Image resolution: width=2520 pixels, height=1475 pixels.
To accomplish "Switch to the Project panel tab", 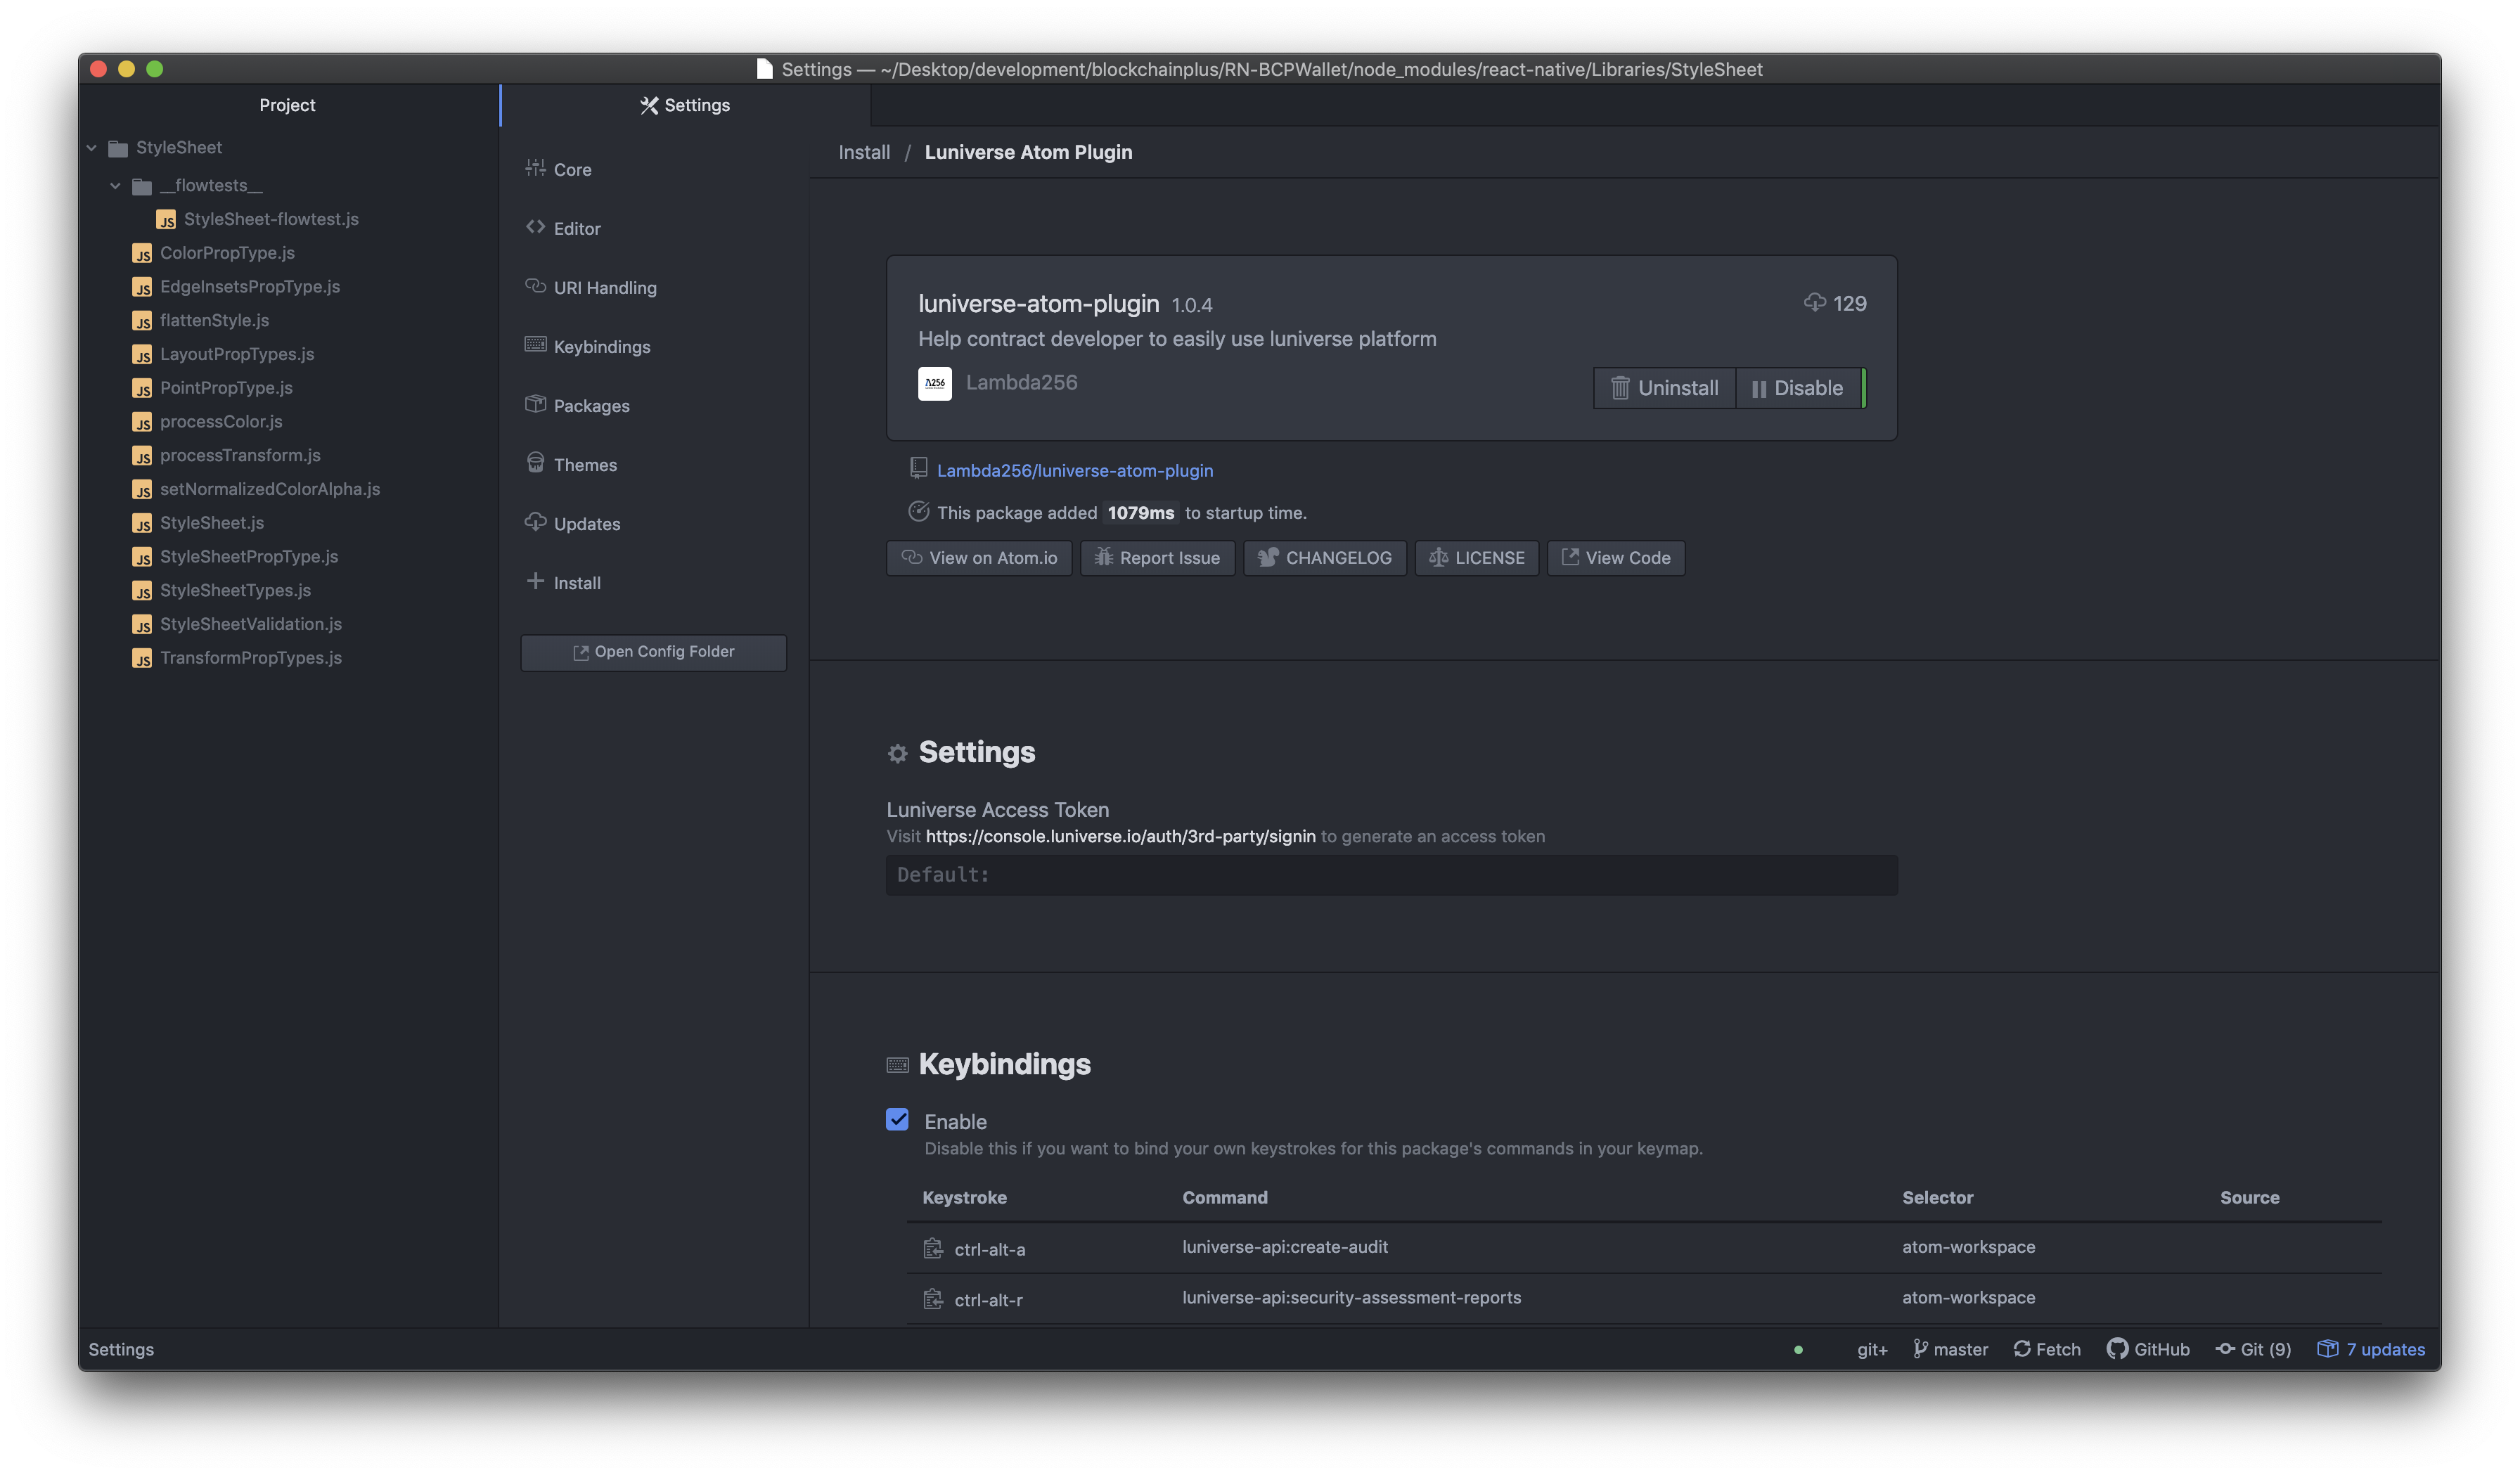I will [288, 105].
